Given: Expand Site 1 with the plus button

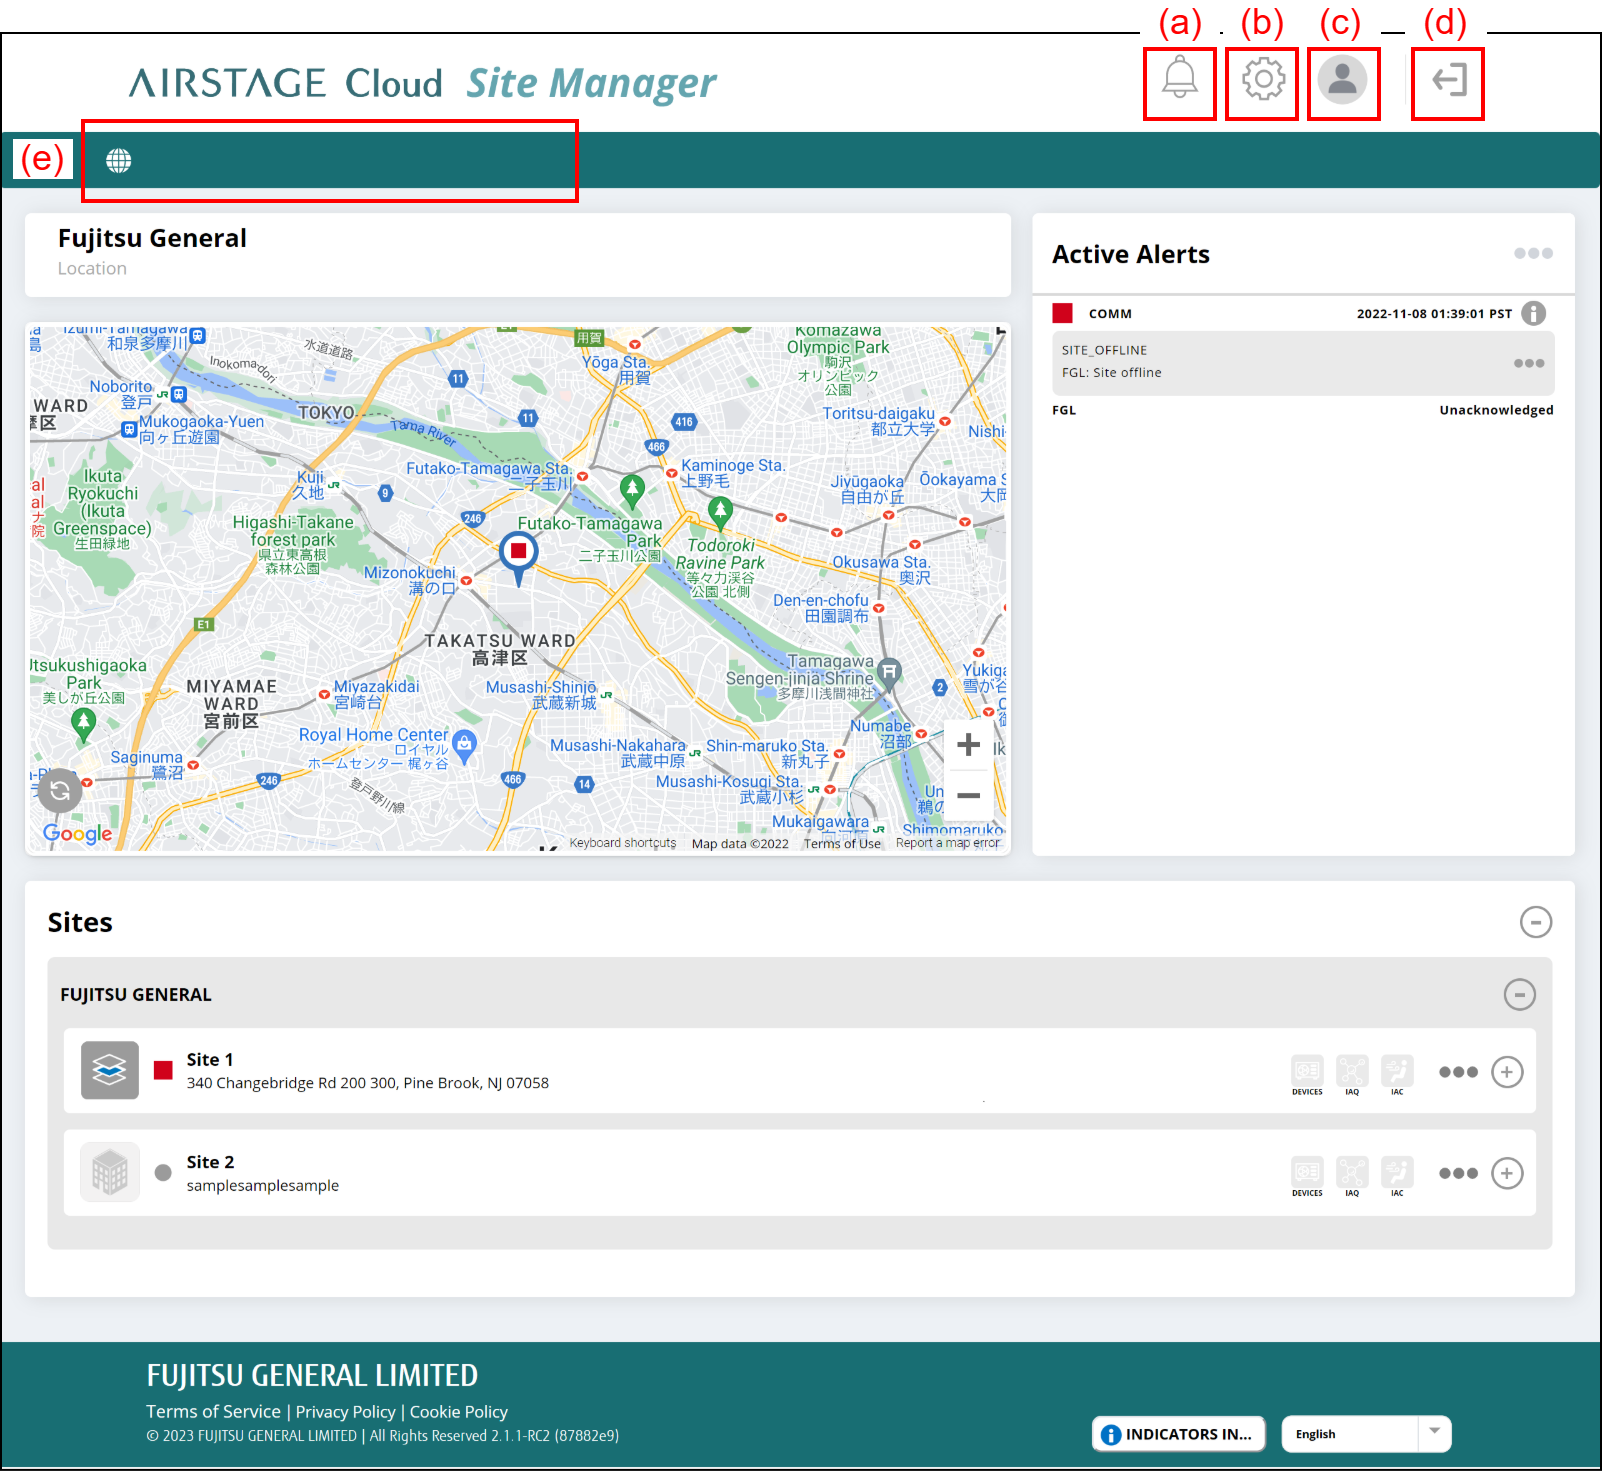Looking at the screenshot, I should click(x=1507, y=1072).
